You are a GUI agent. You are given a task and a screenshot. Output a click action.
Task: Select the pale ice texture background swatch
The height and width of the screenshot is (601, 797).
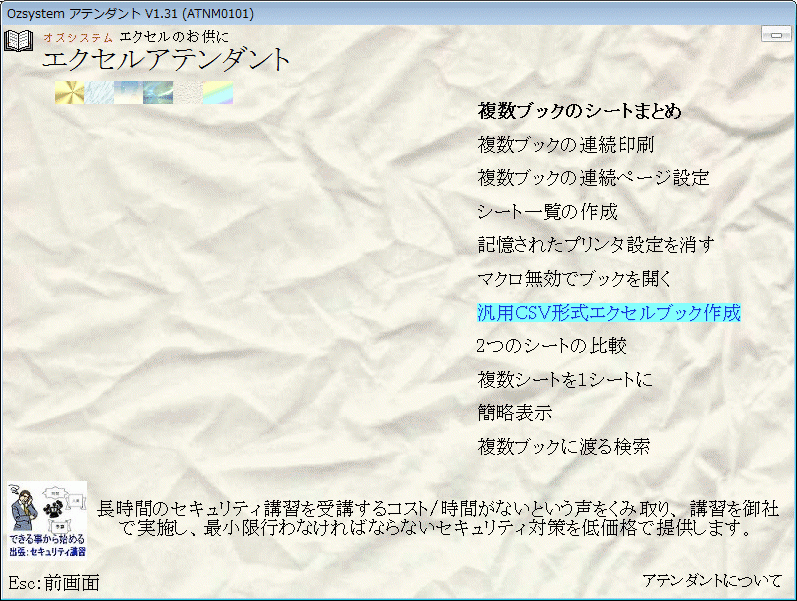pyautogui.click(x=99, y=93)
